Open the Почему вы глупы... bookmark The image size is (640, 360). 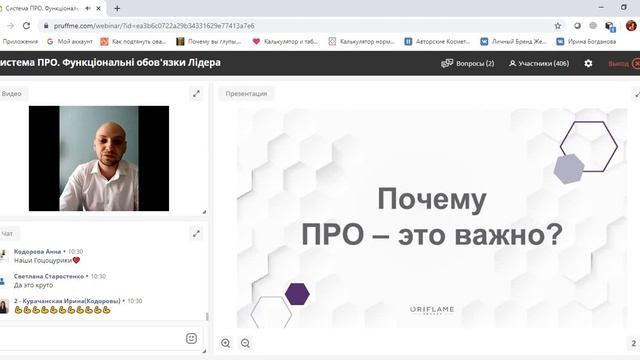coord(209,42)
